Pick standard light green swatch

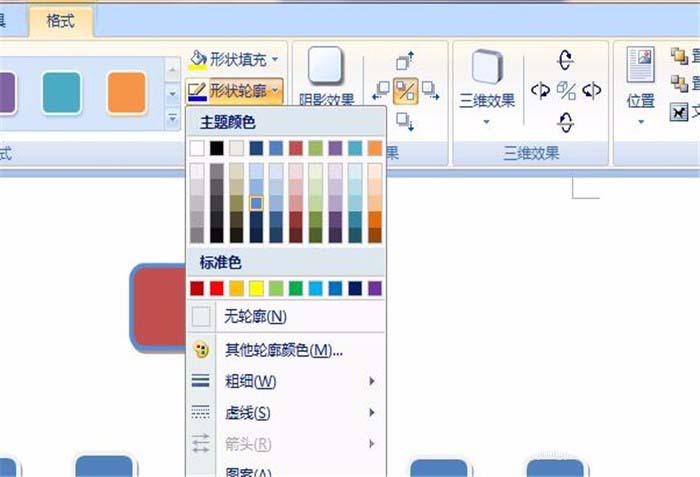[x=276, y=289]
